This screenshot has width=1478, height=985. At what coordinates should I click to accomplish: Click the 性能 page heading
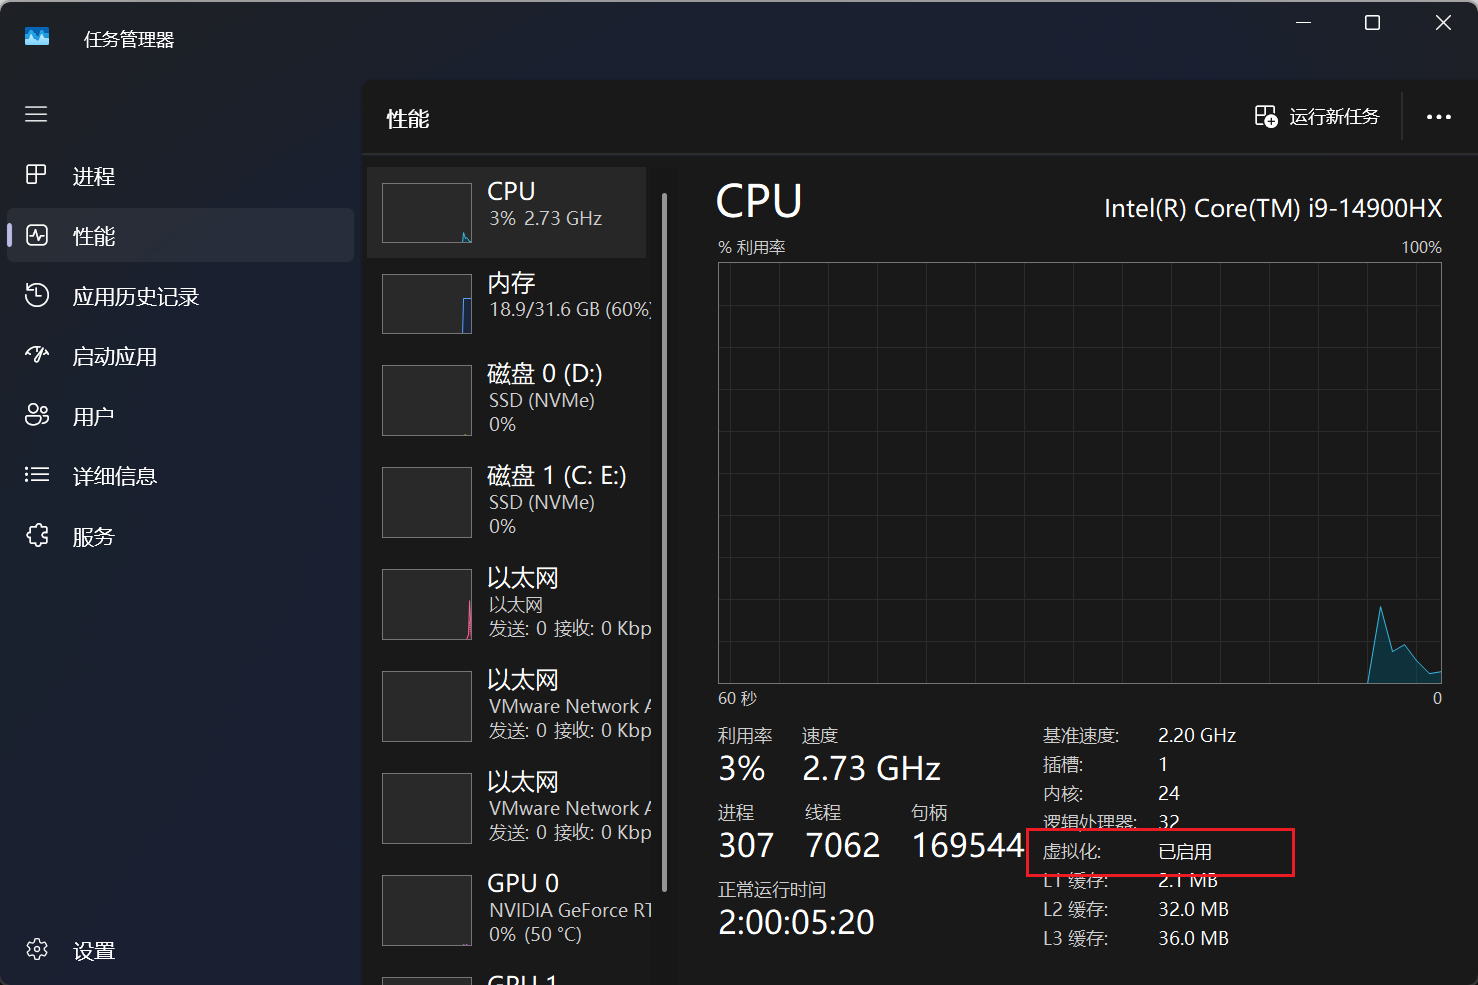point(408,119)
